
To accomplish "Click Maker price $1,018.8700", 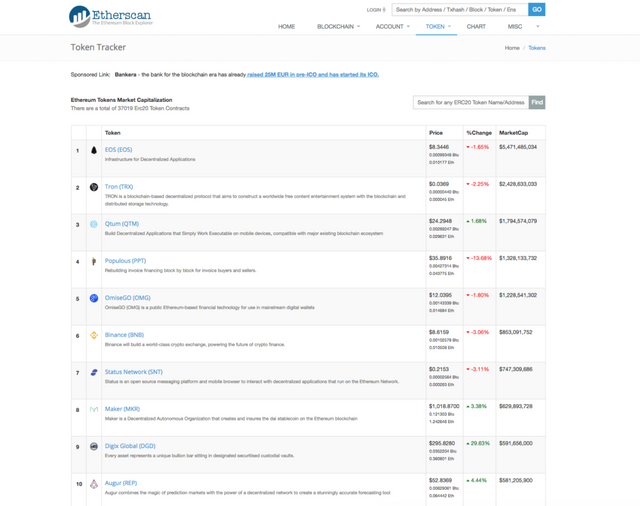I will click(444, 406).
